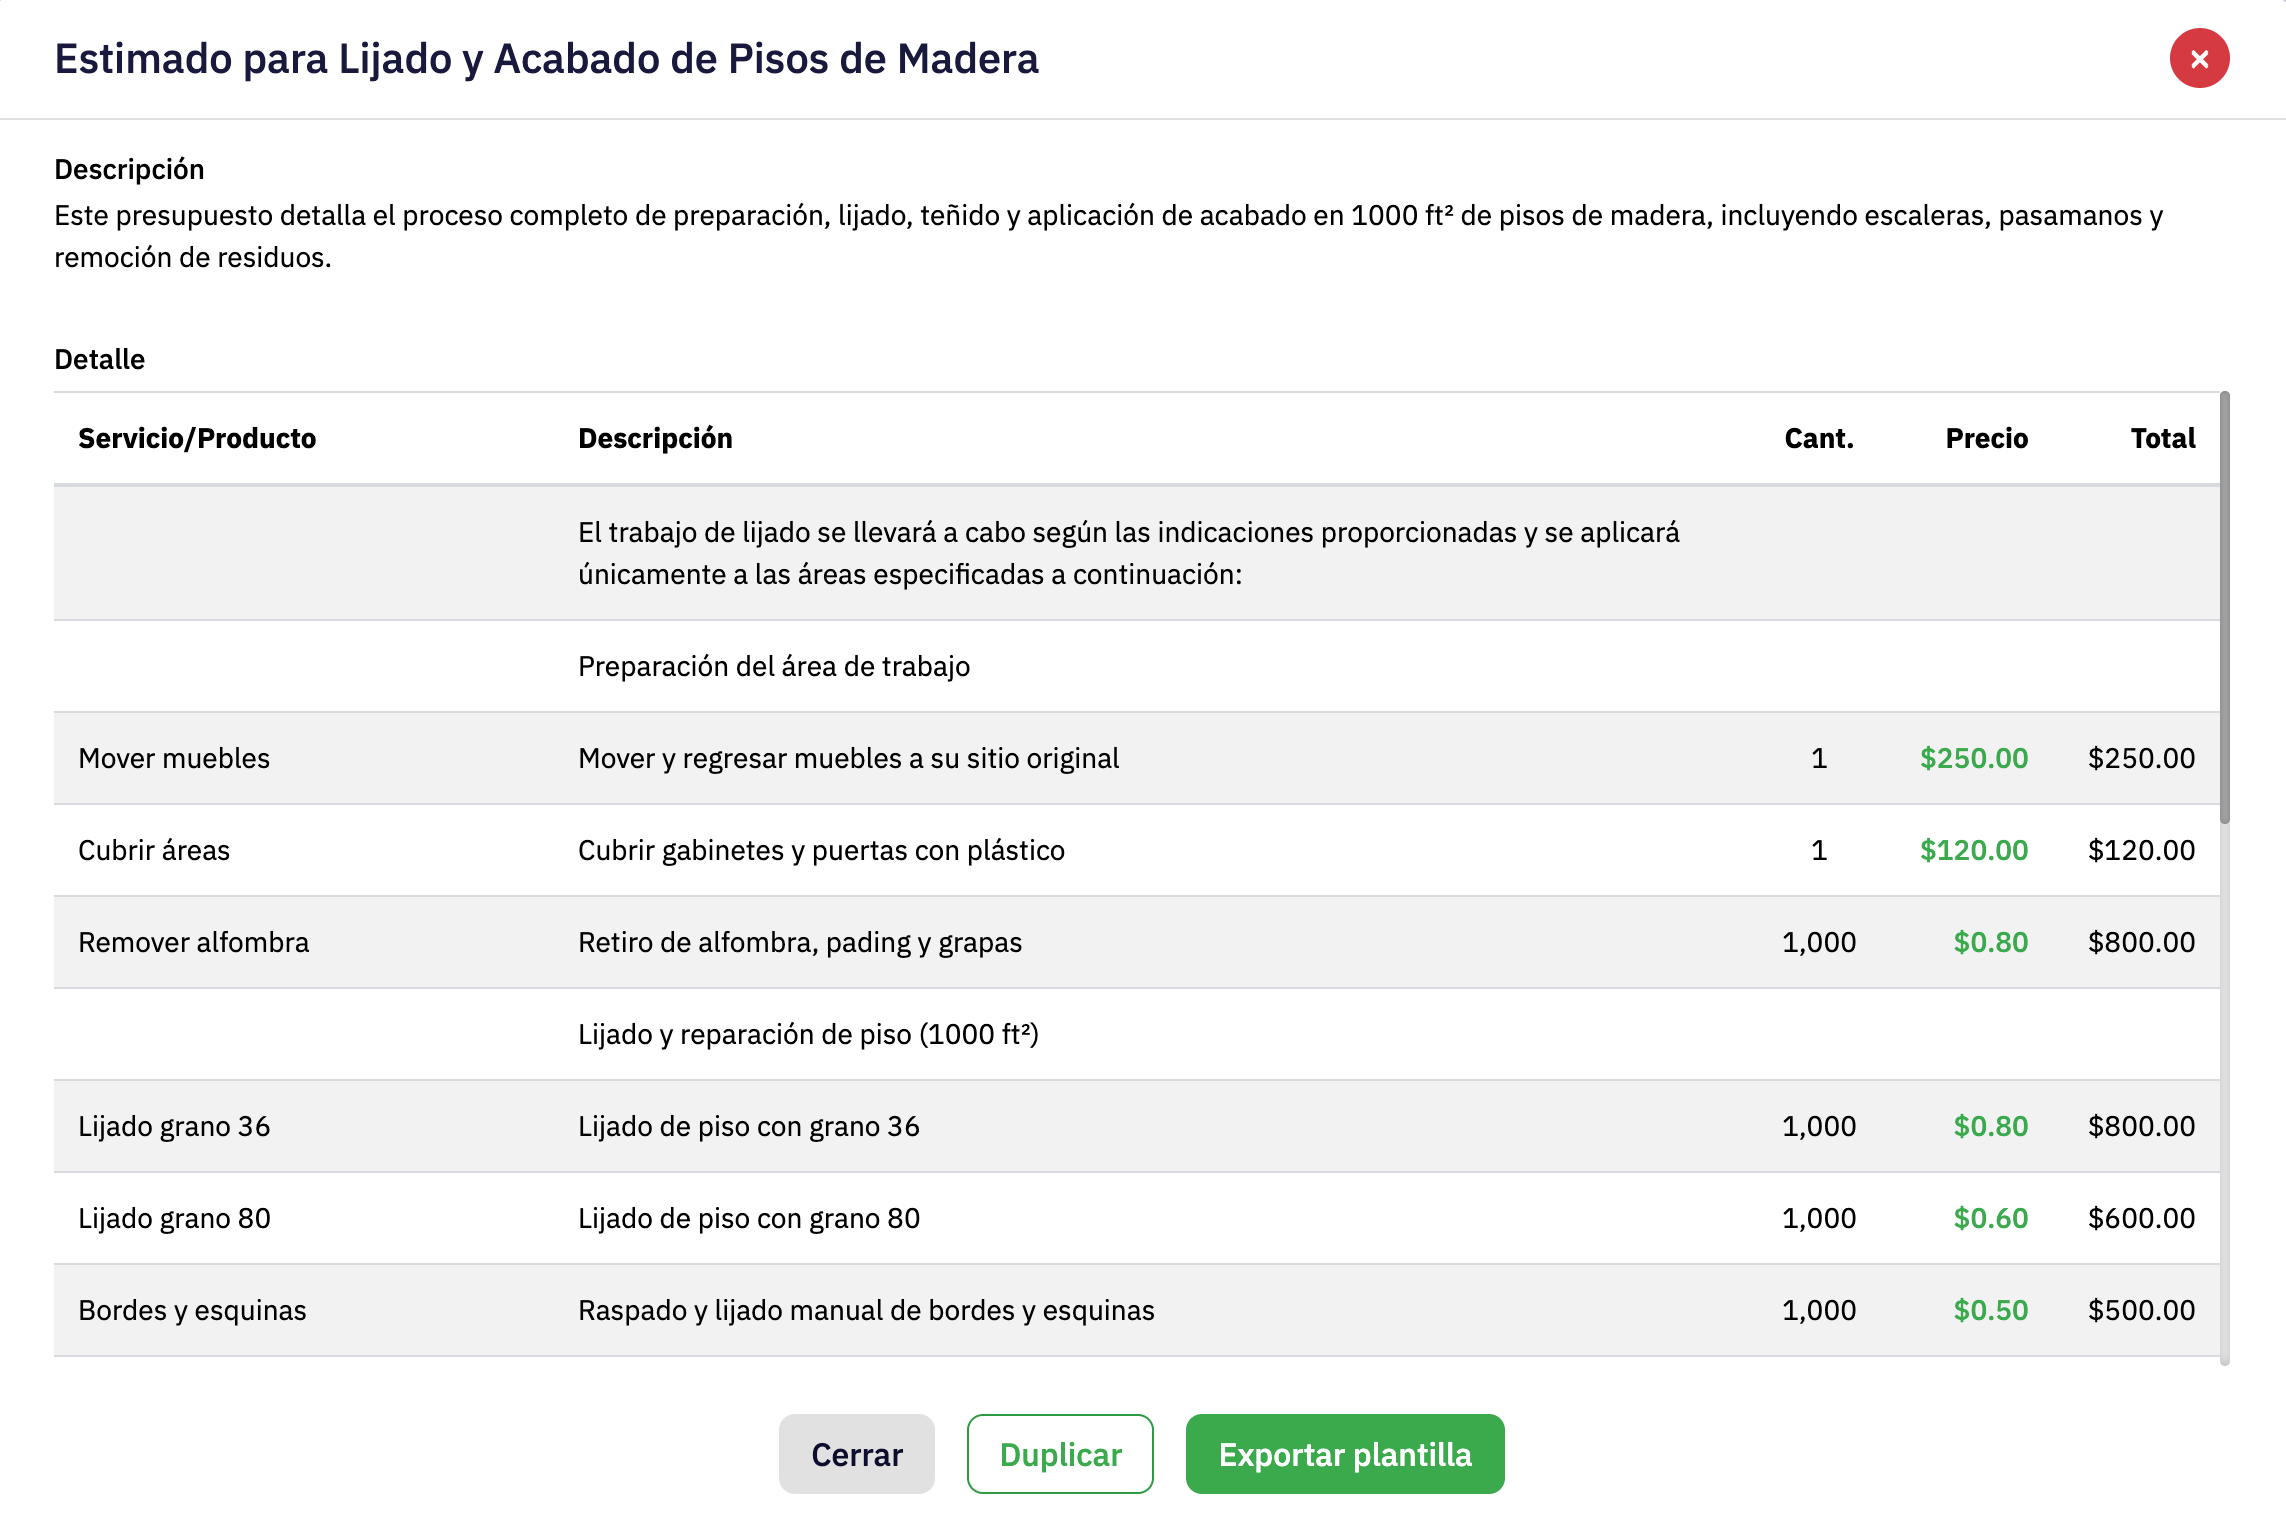
Task: Click the Total column header
Action: 2162,438
